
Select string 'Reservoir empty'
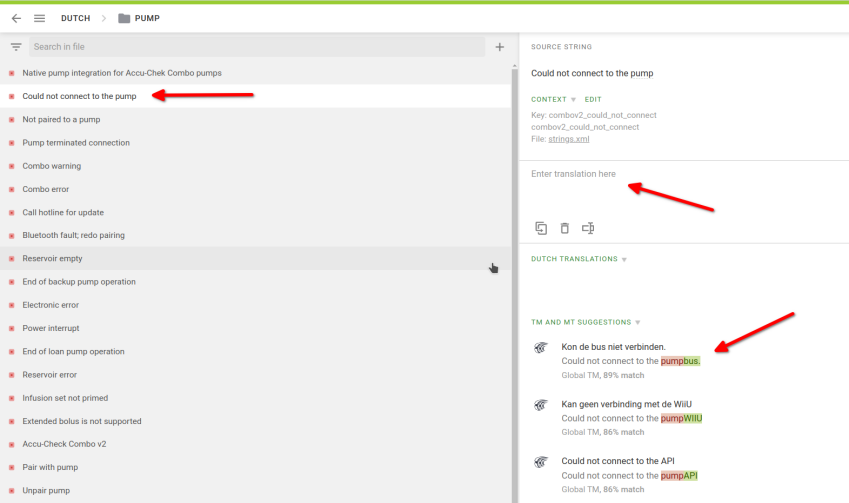pyautogui.click(x=52, y=259)
